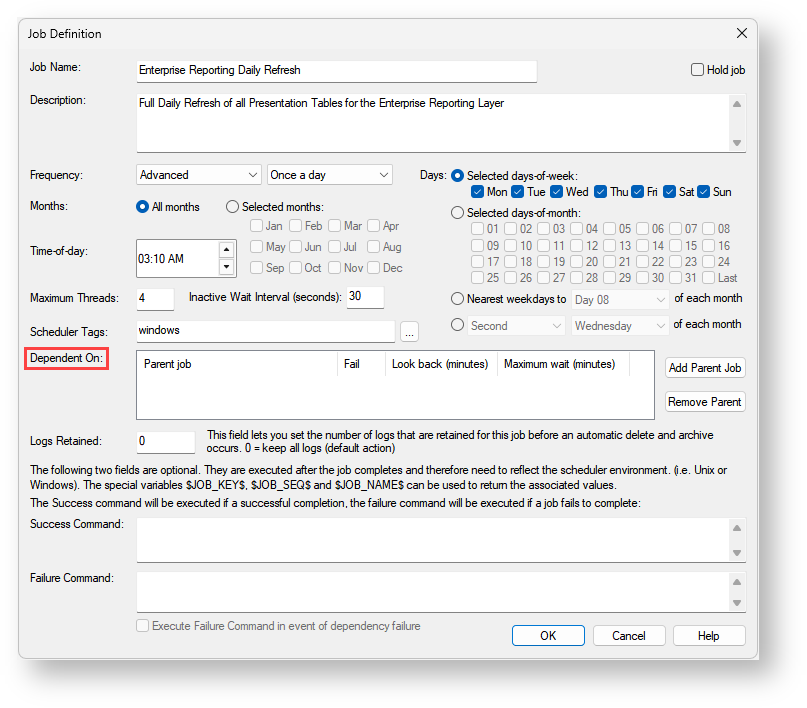Click the Maximum Threads input field

point(155,298)
